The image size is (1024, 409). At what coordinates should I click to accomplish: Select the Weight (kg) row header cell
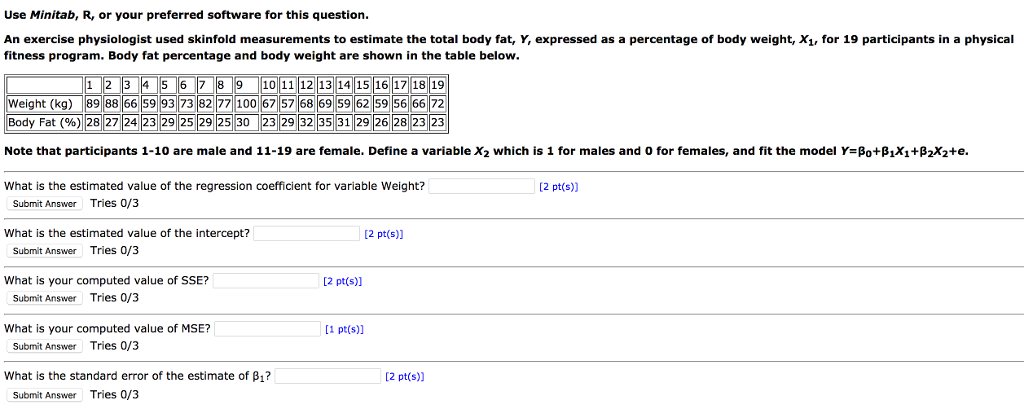[x=44, y=104]
